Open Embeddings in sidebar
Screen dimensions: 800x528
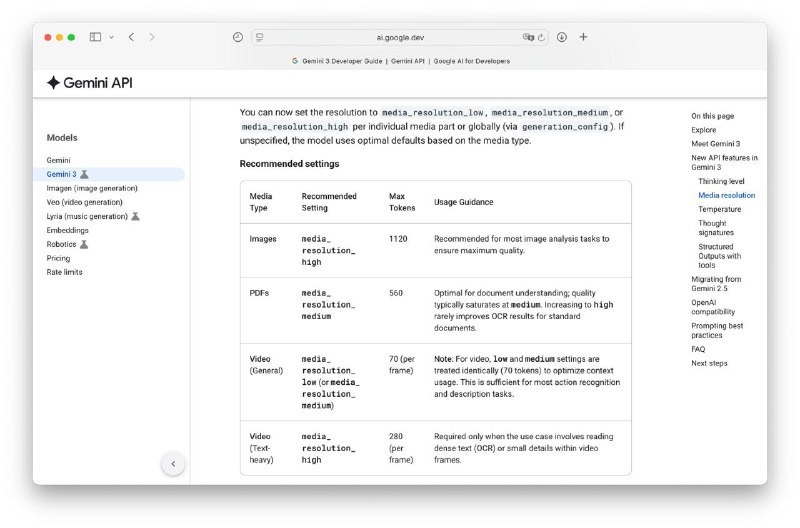point(67,230)
